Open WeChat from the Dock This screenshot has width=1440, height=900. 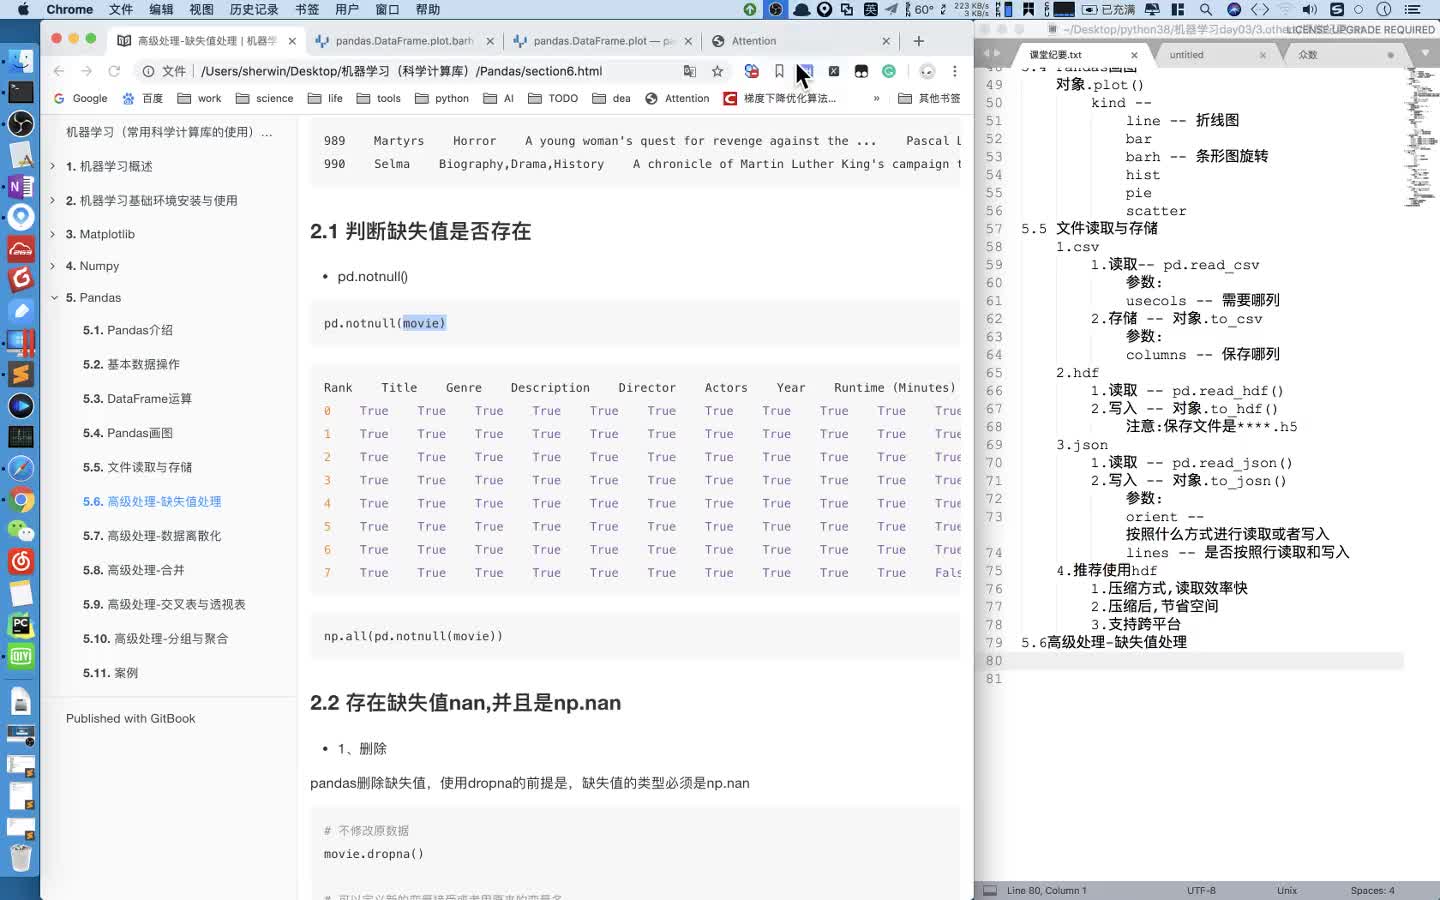21,531
